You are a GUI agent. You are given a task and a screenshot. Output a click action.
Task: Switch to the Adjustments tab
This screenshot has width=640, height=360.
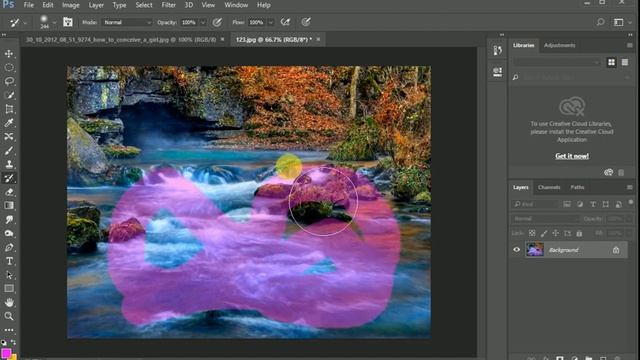[559, 45]
